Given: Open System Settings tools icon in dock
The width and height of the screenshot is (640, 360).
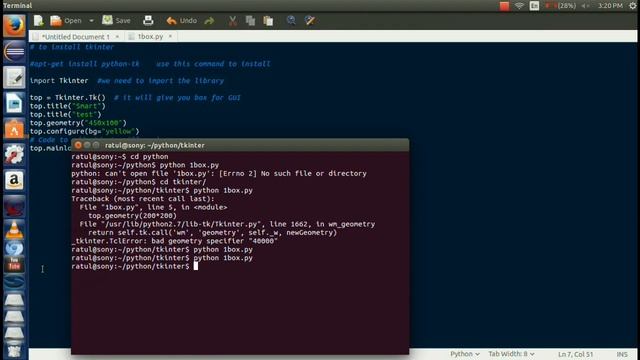Looking at the screenshot, I should pos(14,155).
